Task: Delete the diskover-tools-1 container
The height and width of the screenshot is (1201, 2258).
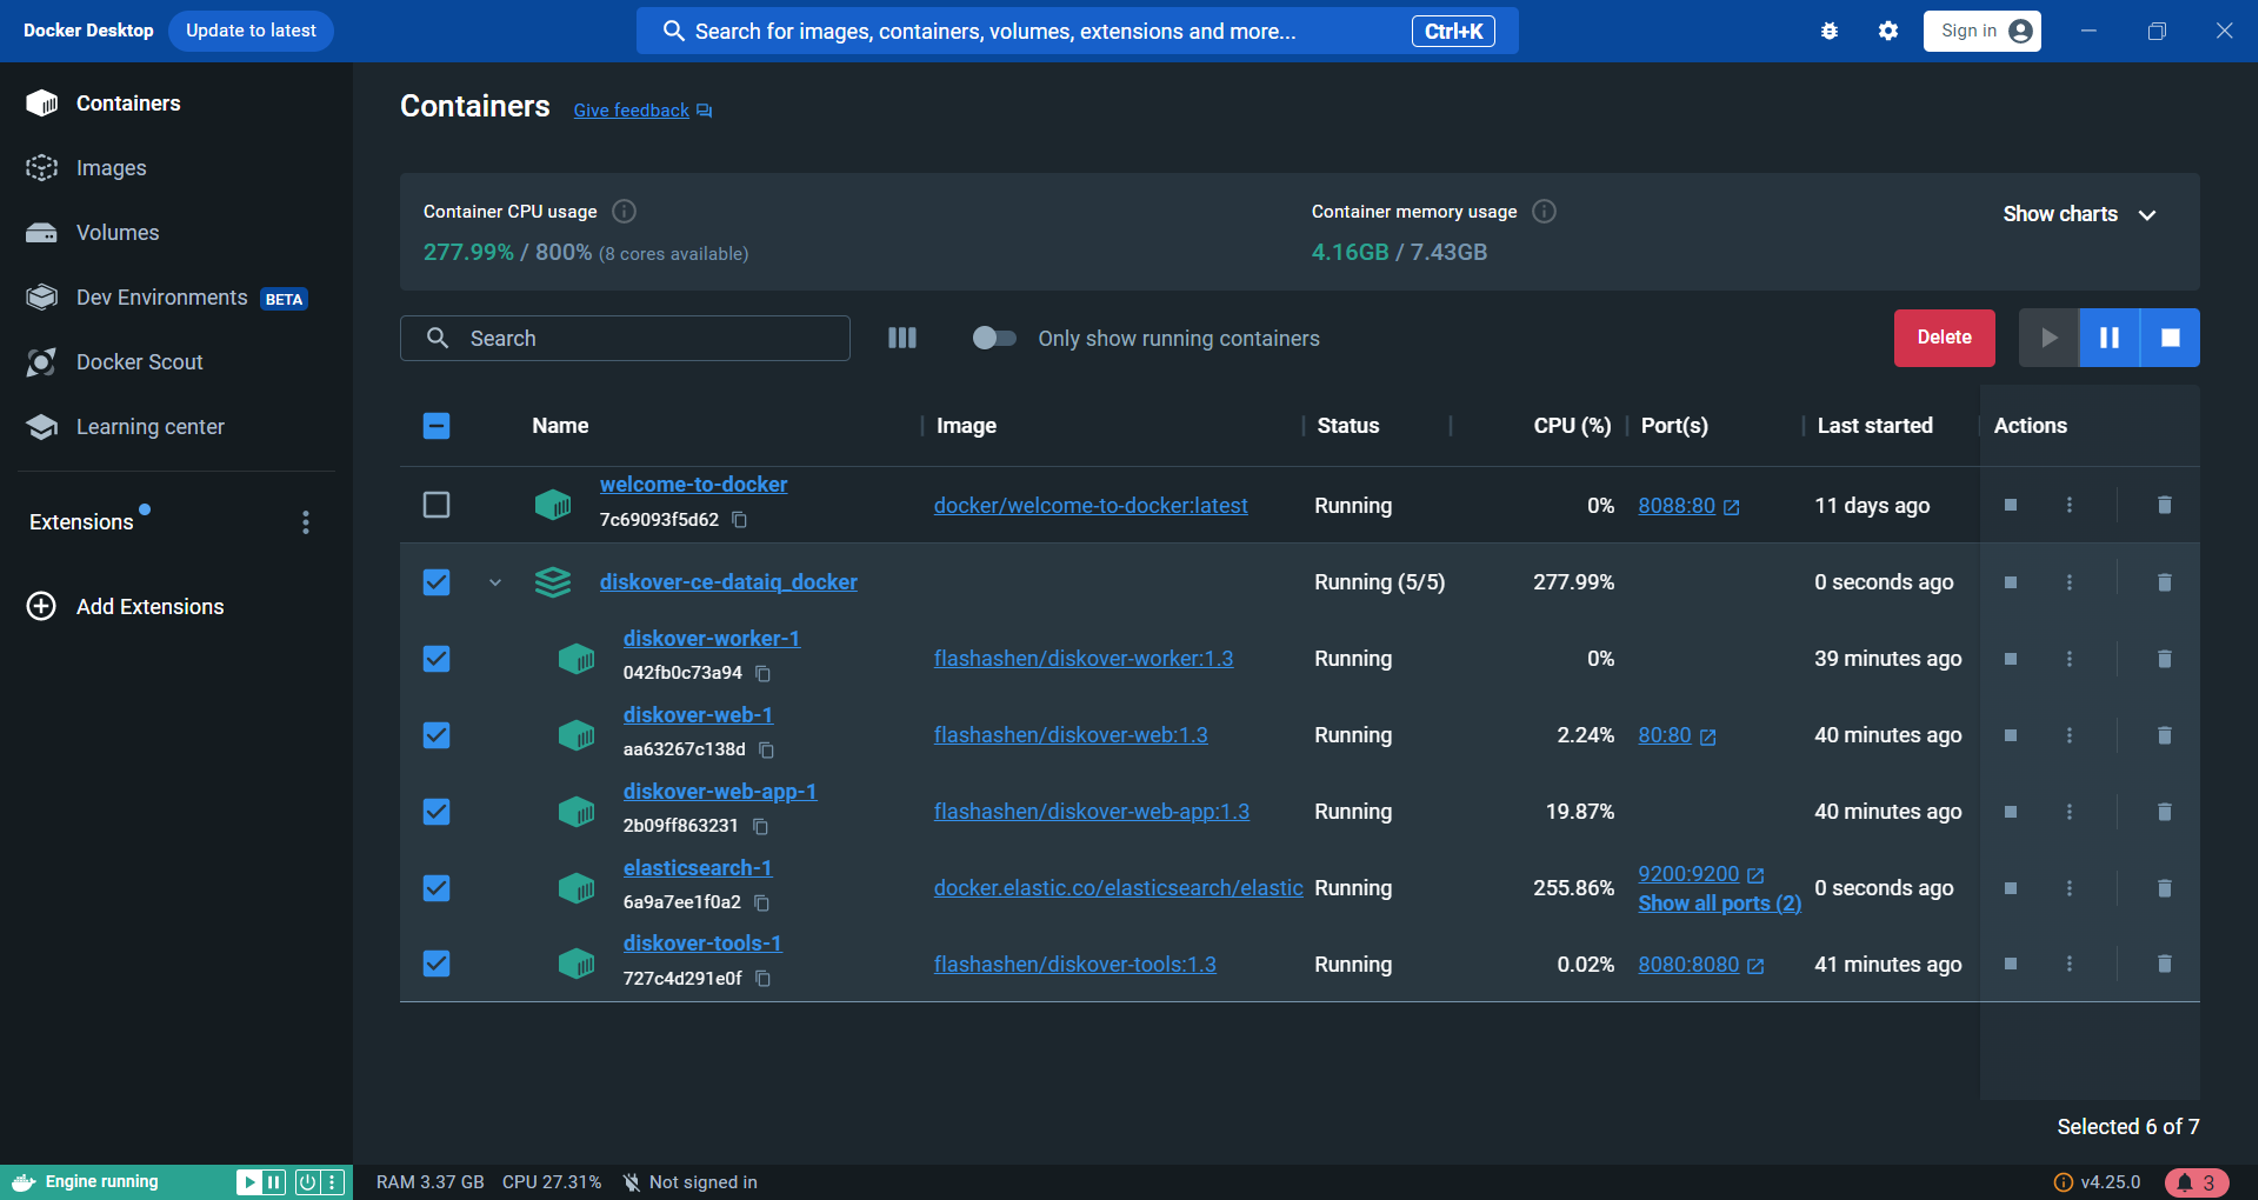Action: click(x=2164, y=963)
